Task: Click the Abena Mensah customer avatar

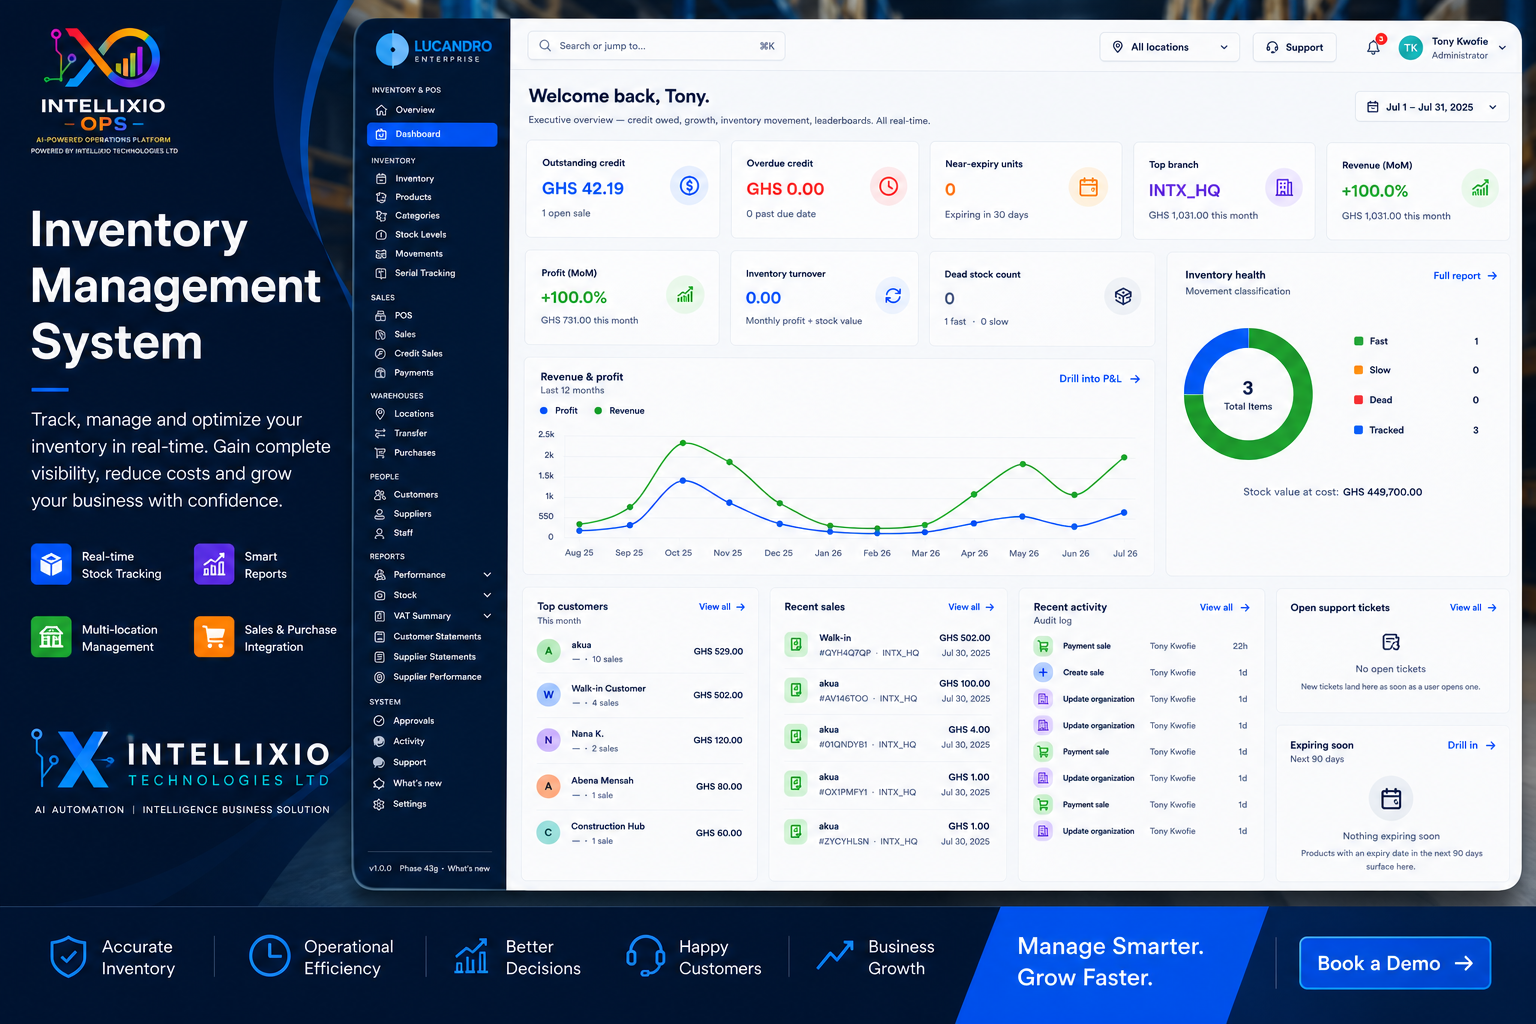Action: click(548, 786)
